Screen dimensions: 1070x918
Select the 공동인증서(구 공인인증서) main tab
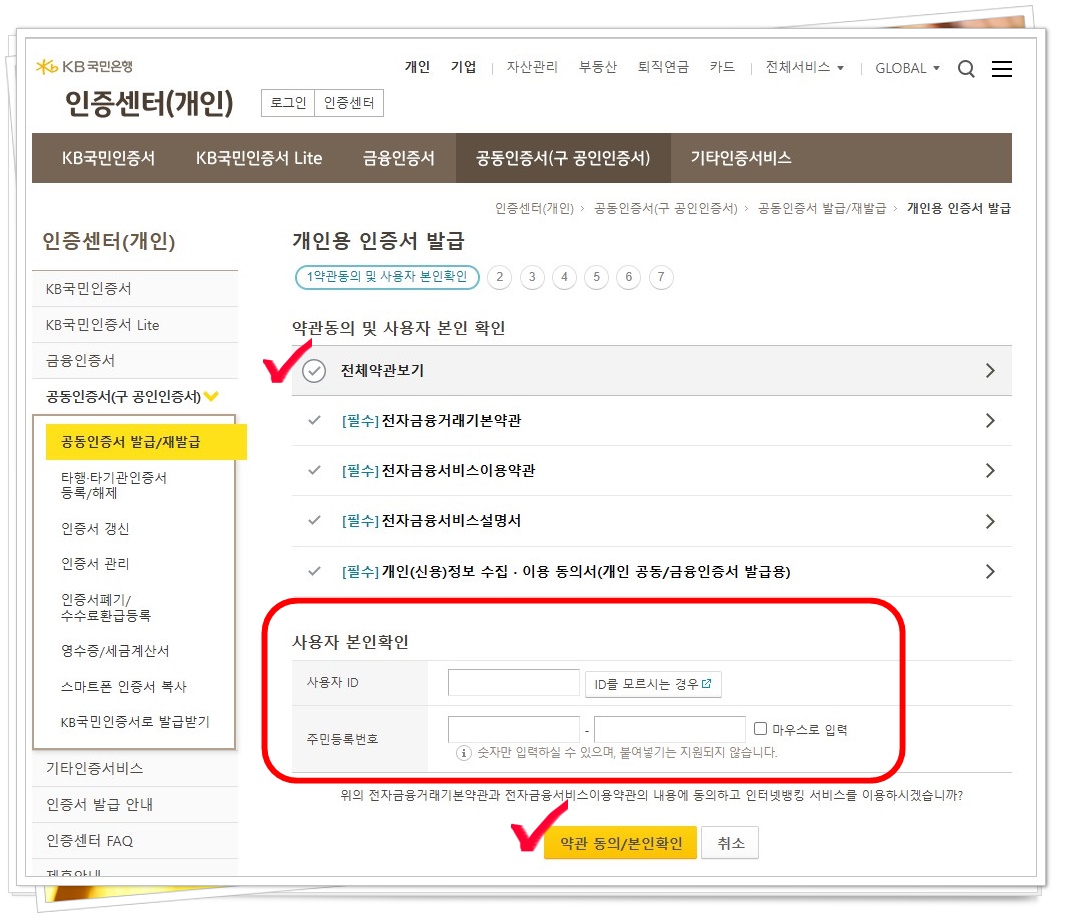coord(563,158)
